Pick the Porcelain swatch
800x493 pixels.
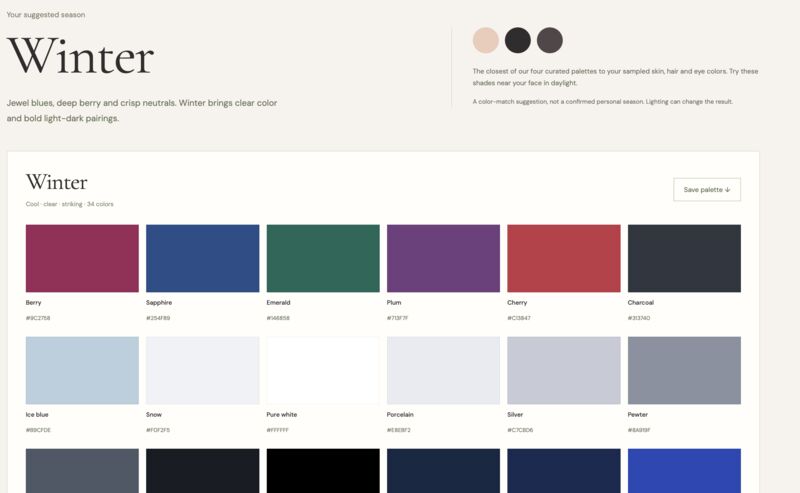443,371
